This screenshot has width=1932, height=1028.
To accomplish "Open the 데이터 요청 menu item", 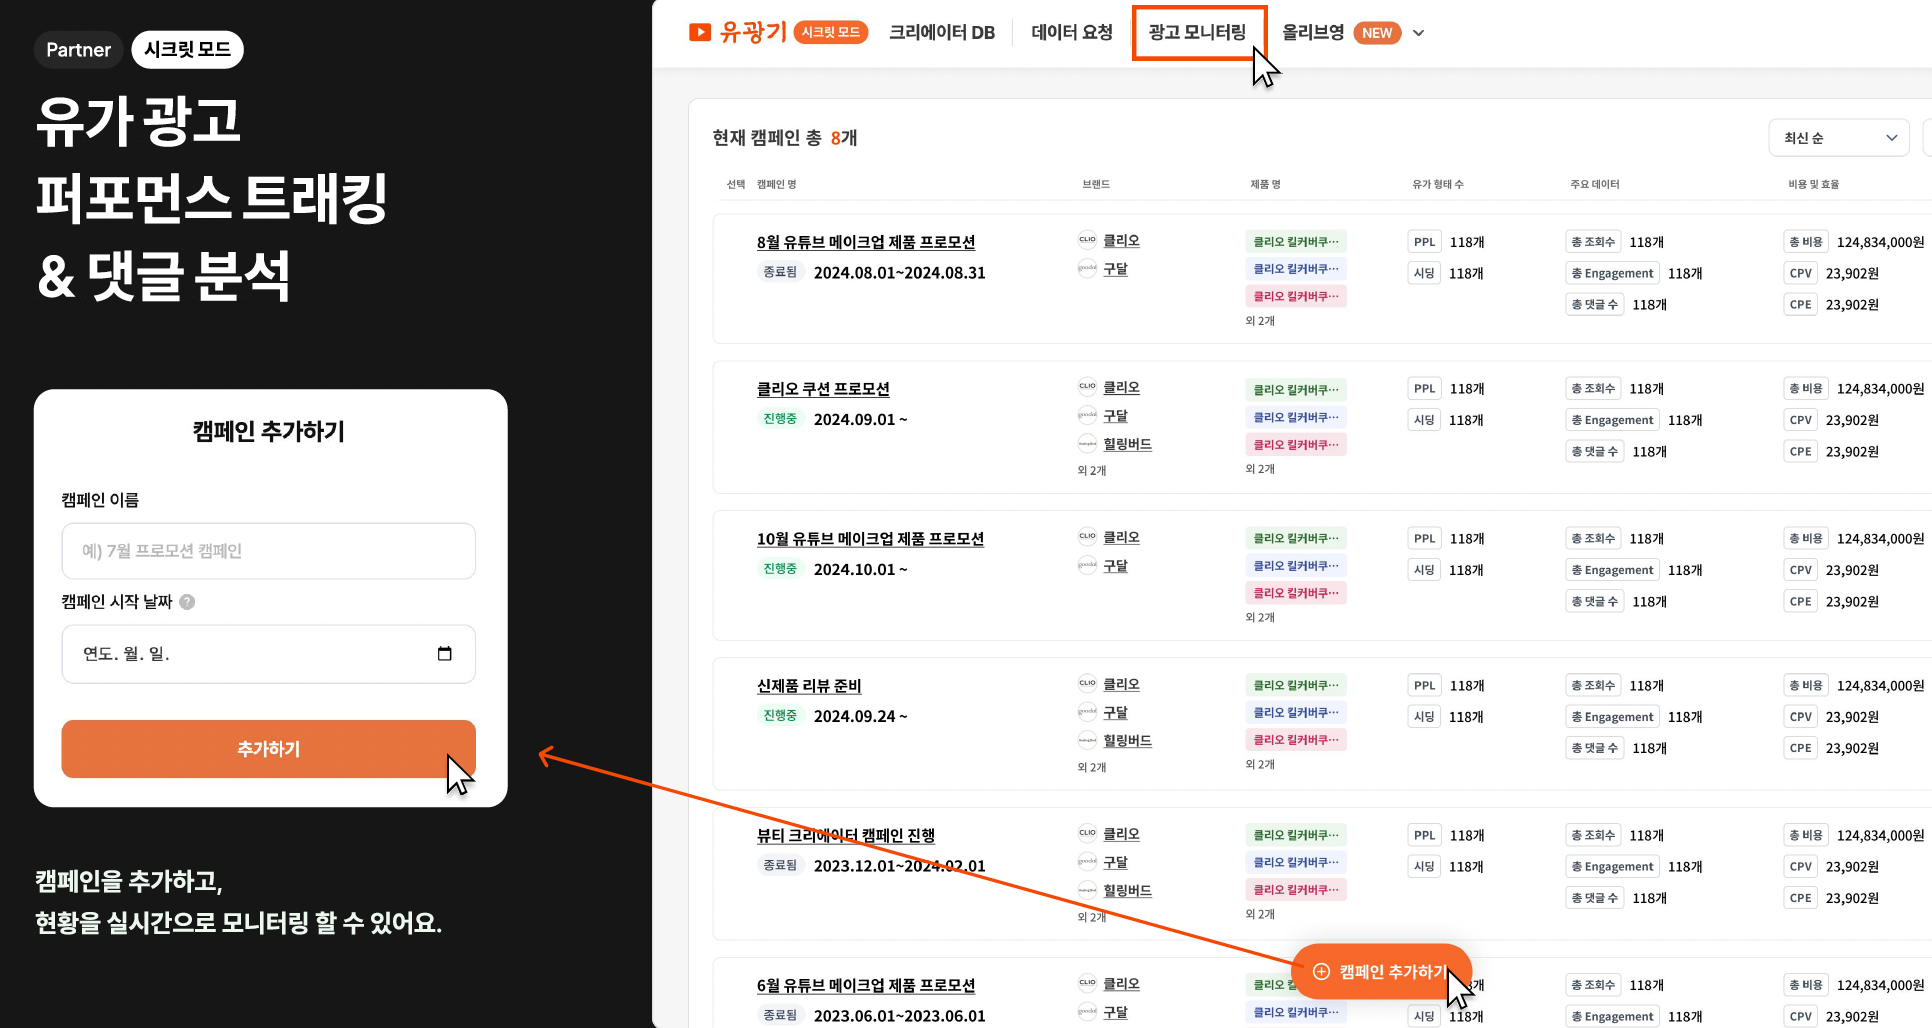I will [1071, 32].
